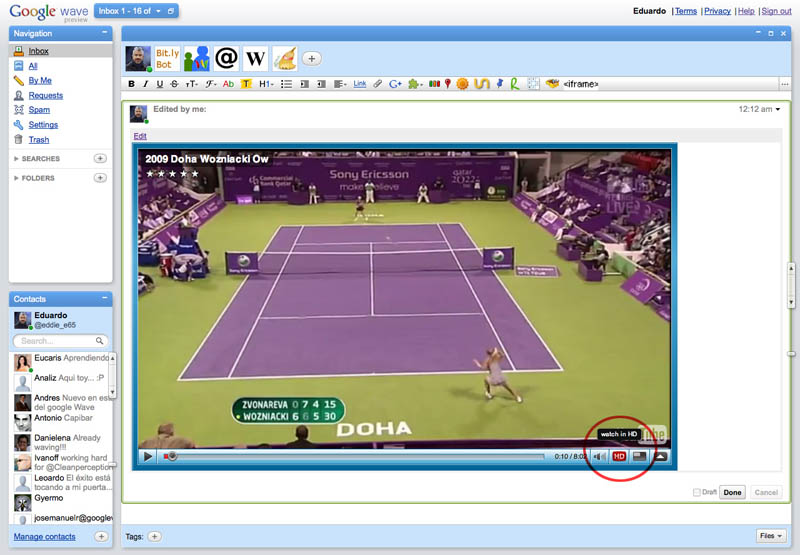Open Inbox in navigation panel
Screen dimensions: 800x555
[x=38, y=51]
